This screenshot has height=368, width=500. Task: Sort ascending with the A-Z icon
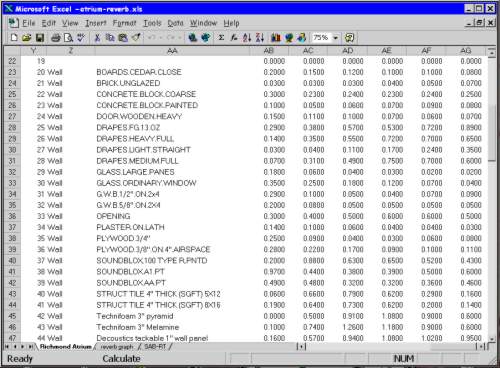tap(247, 38)
